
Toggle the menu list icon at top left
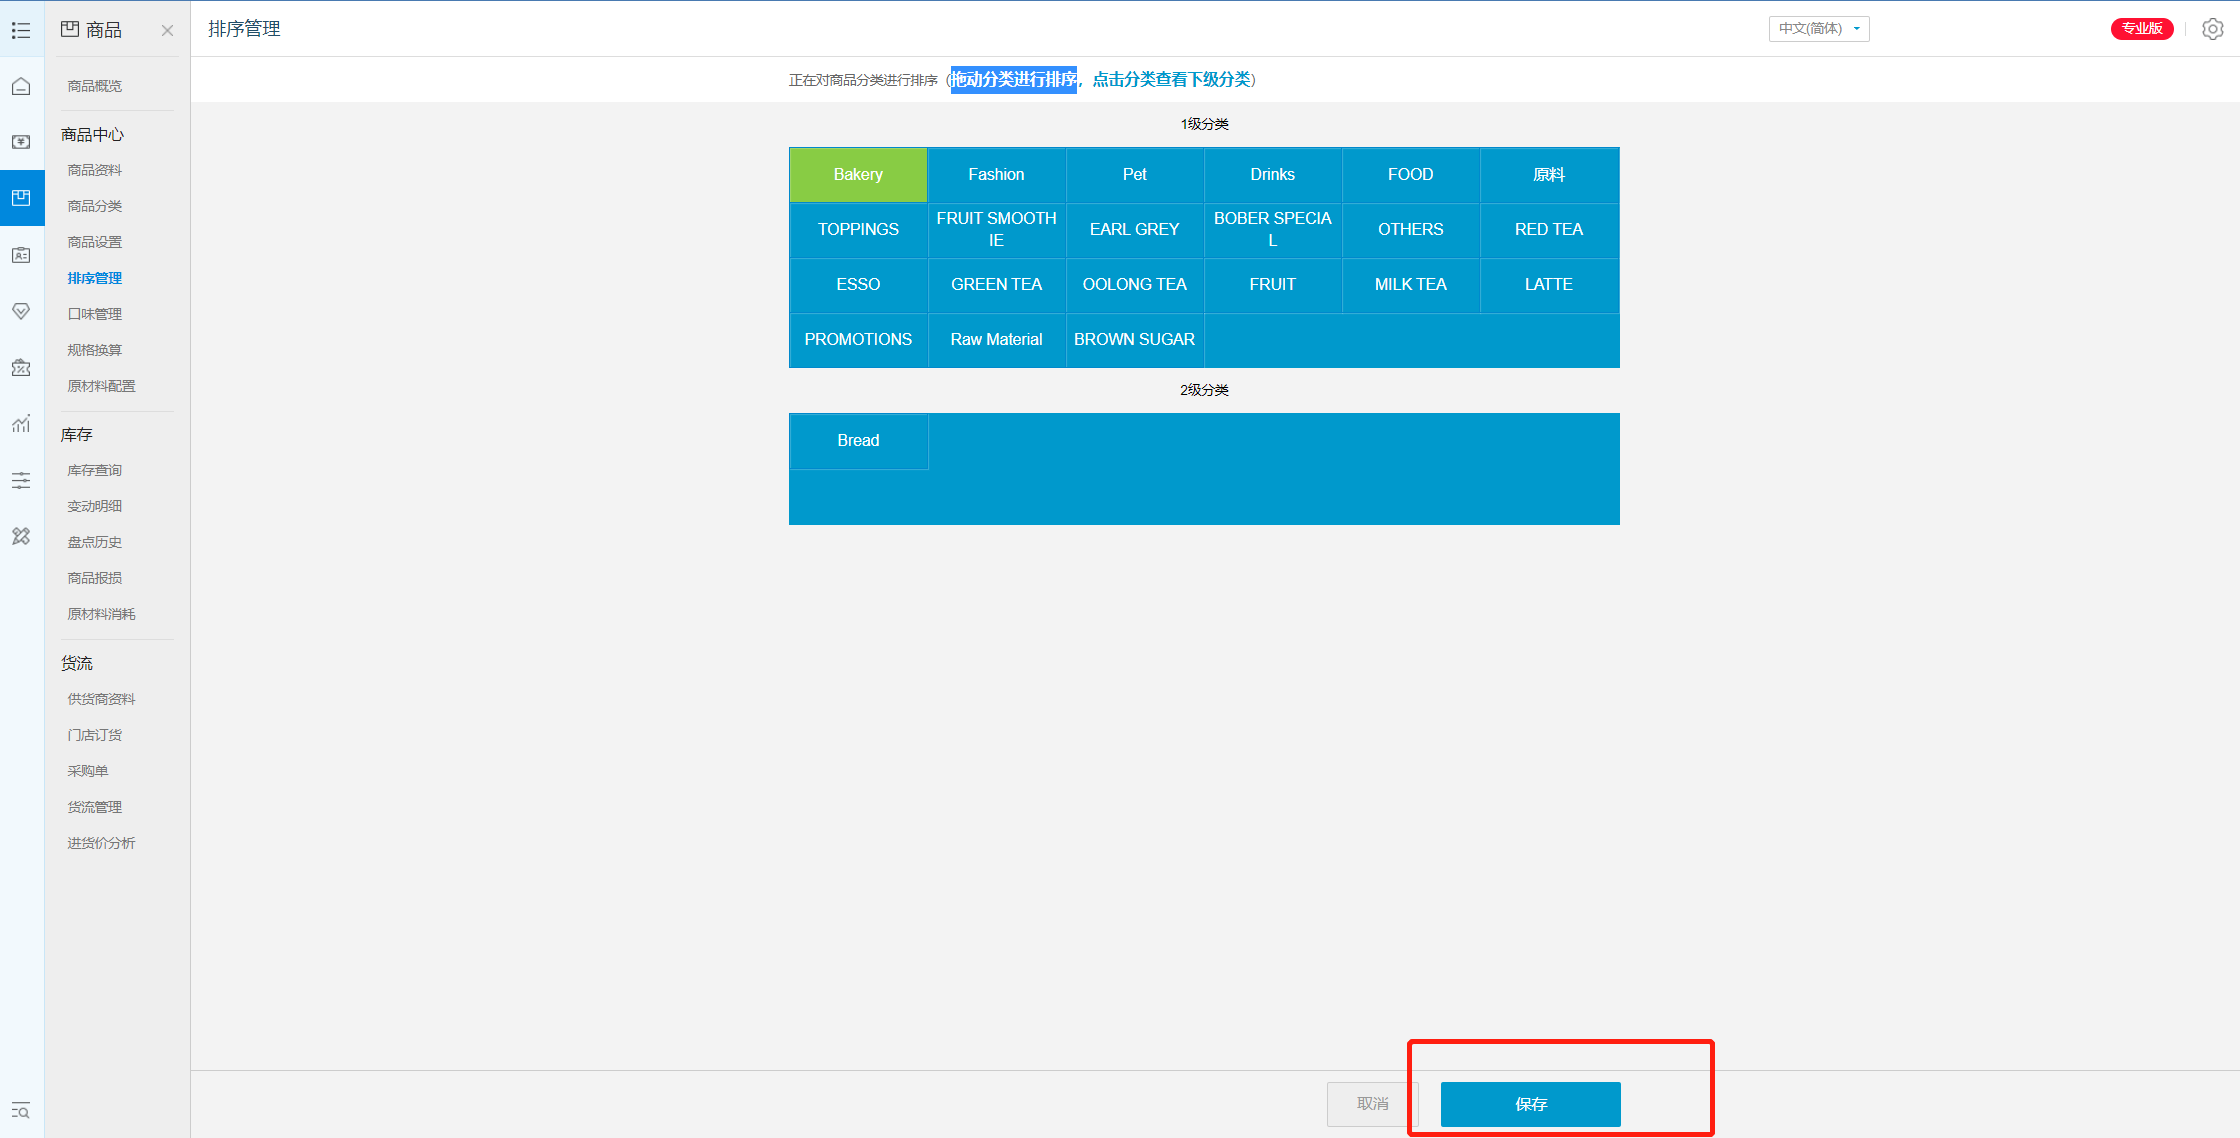tap(21, 31)
